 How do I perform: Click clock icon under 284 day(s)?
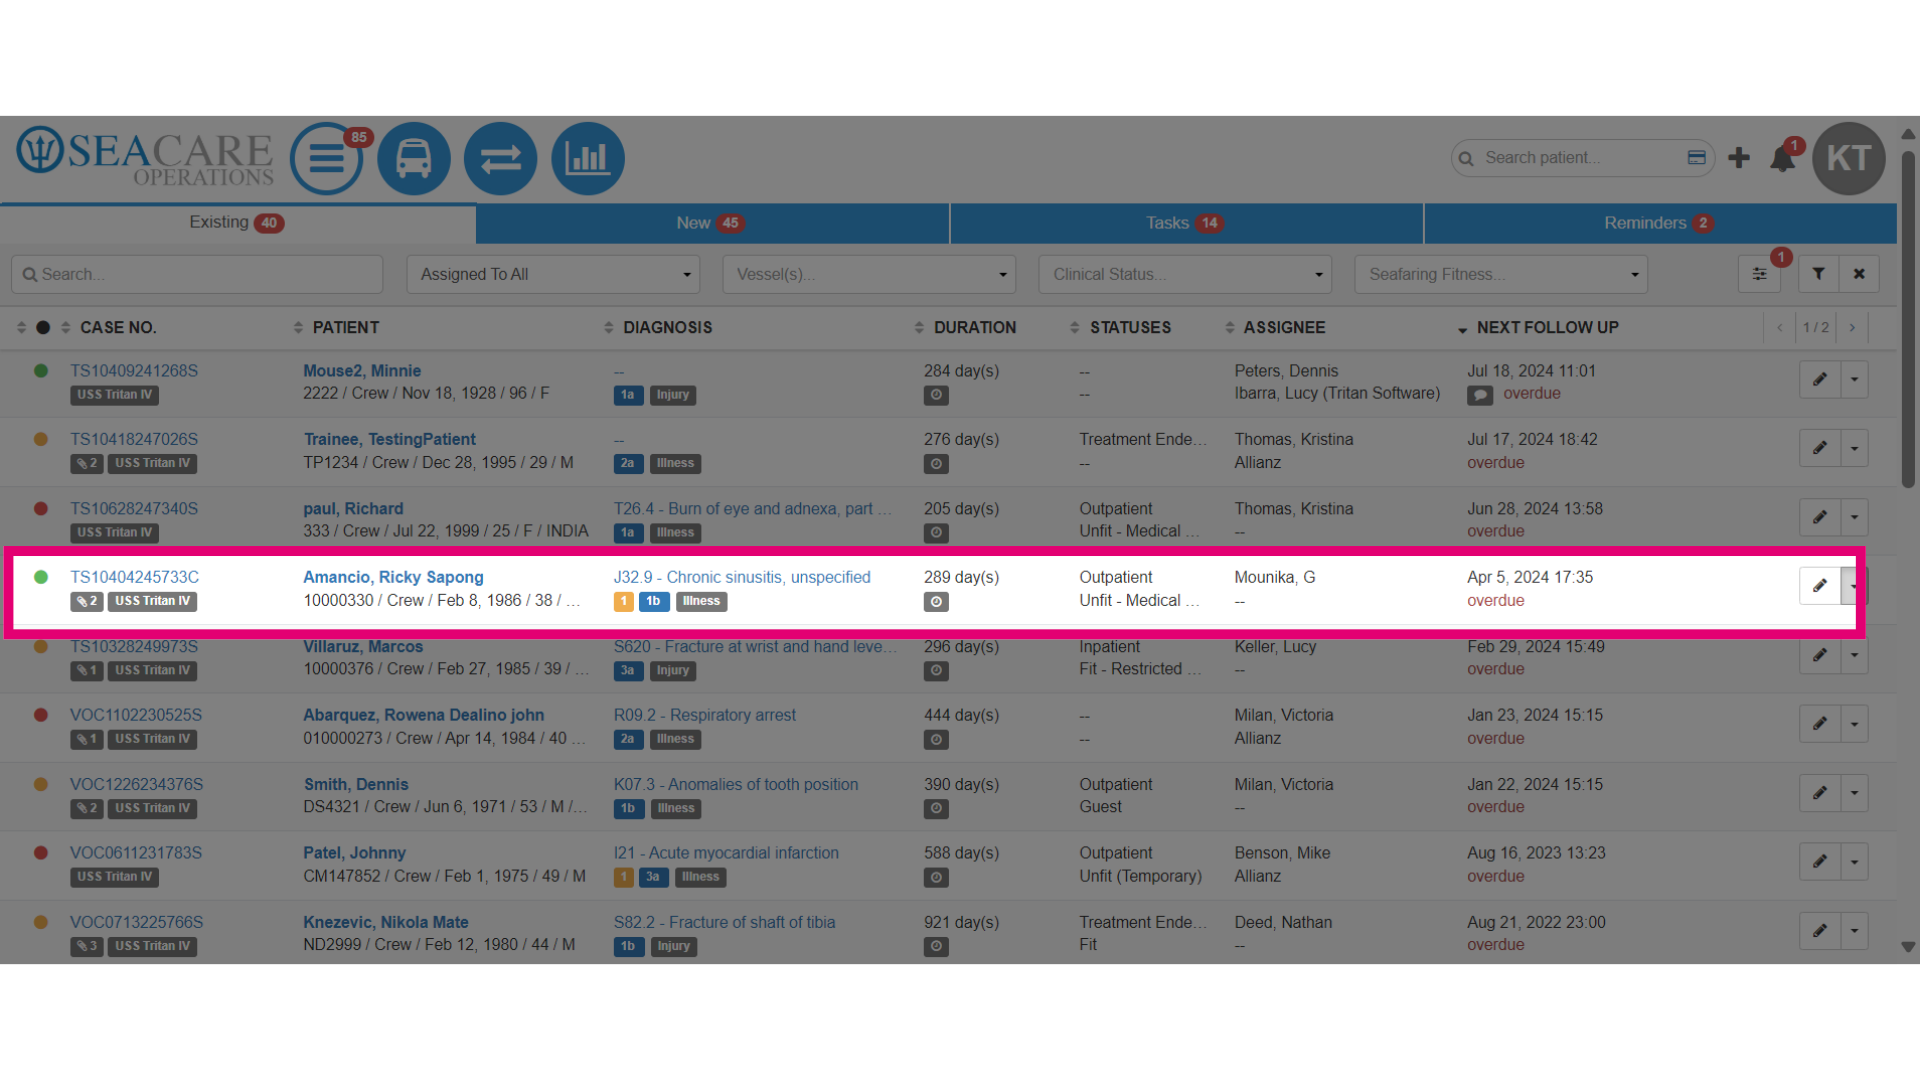936,395
